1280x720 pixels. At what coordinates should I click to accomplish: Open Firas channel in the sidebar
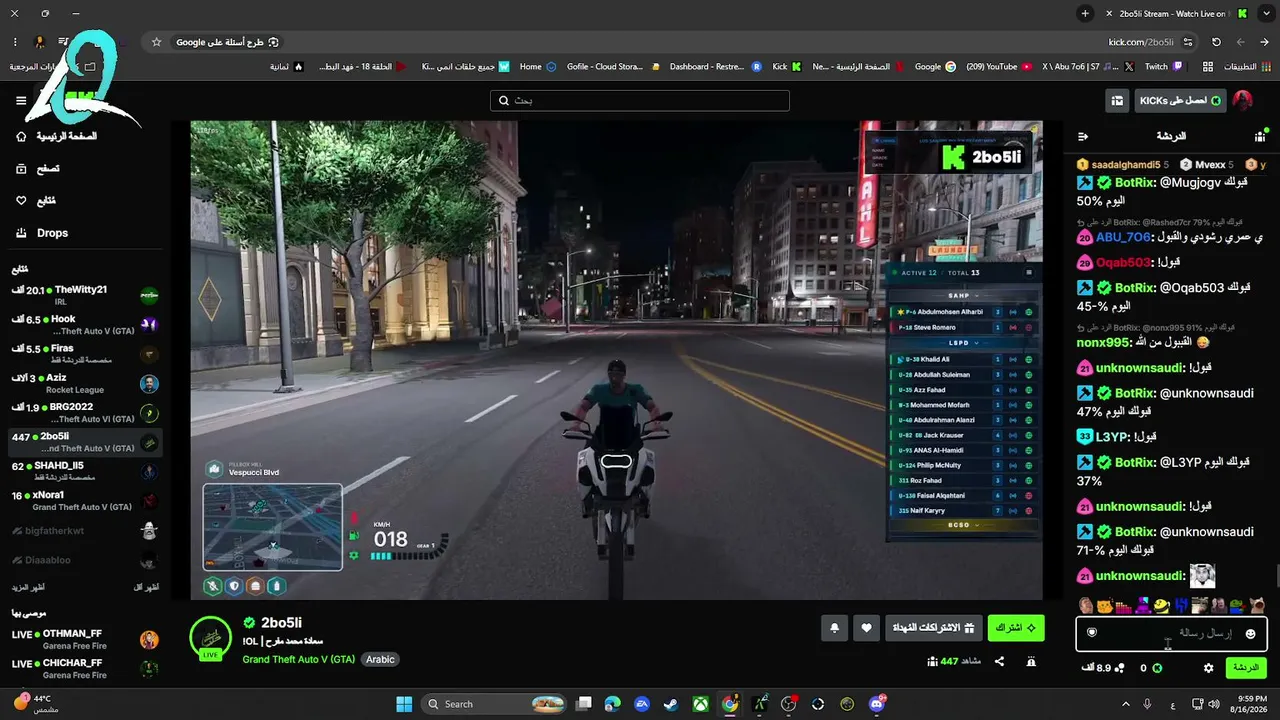coord(85,353)
